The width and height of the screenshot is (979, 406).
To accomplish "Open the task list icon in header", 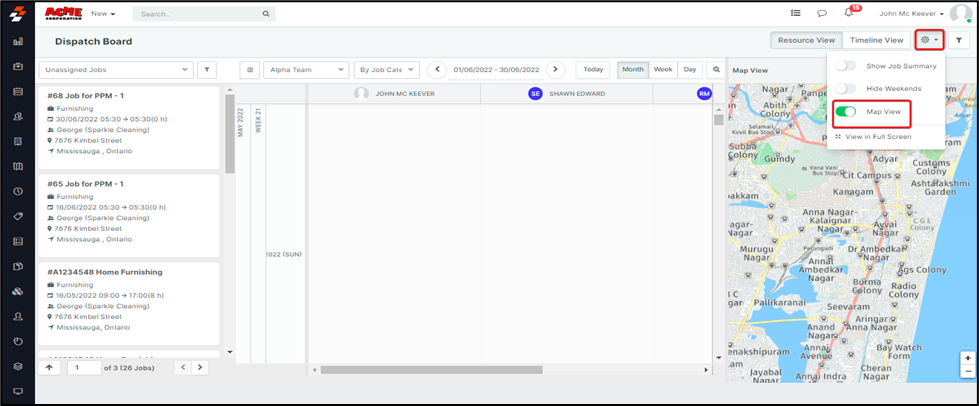I will point(795,13).
